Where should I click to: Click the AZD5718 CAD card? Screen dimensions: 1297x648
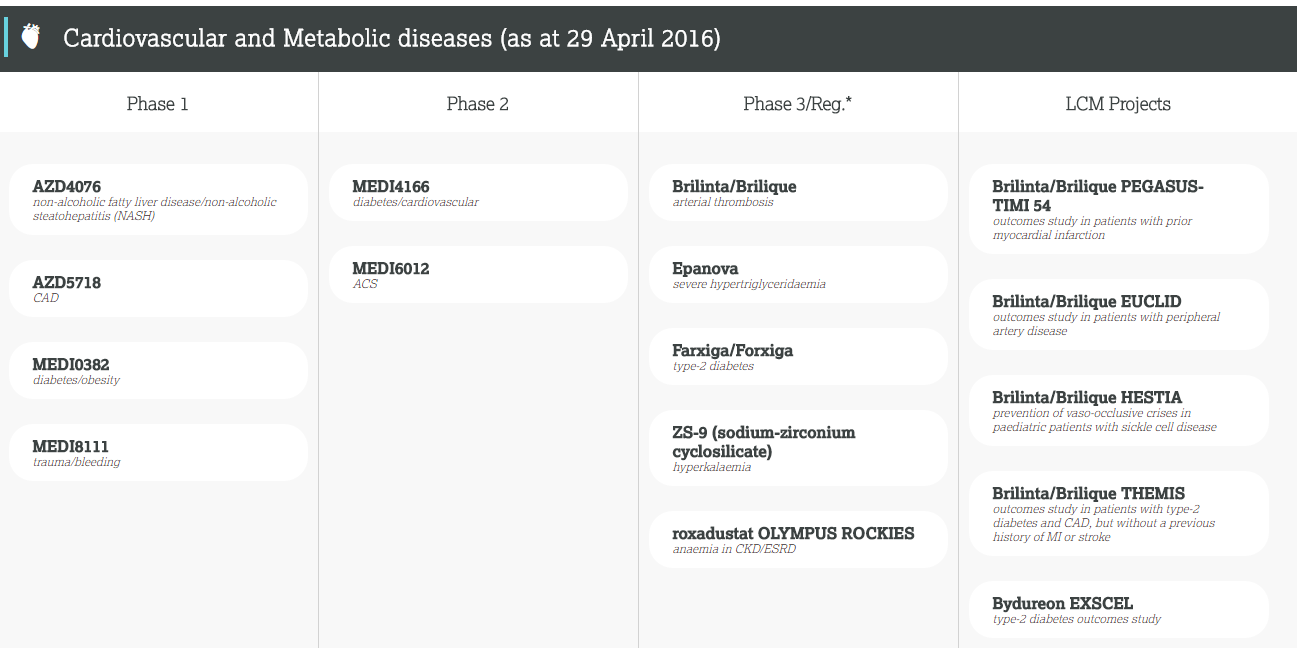(x=159, y=288)
